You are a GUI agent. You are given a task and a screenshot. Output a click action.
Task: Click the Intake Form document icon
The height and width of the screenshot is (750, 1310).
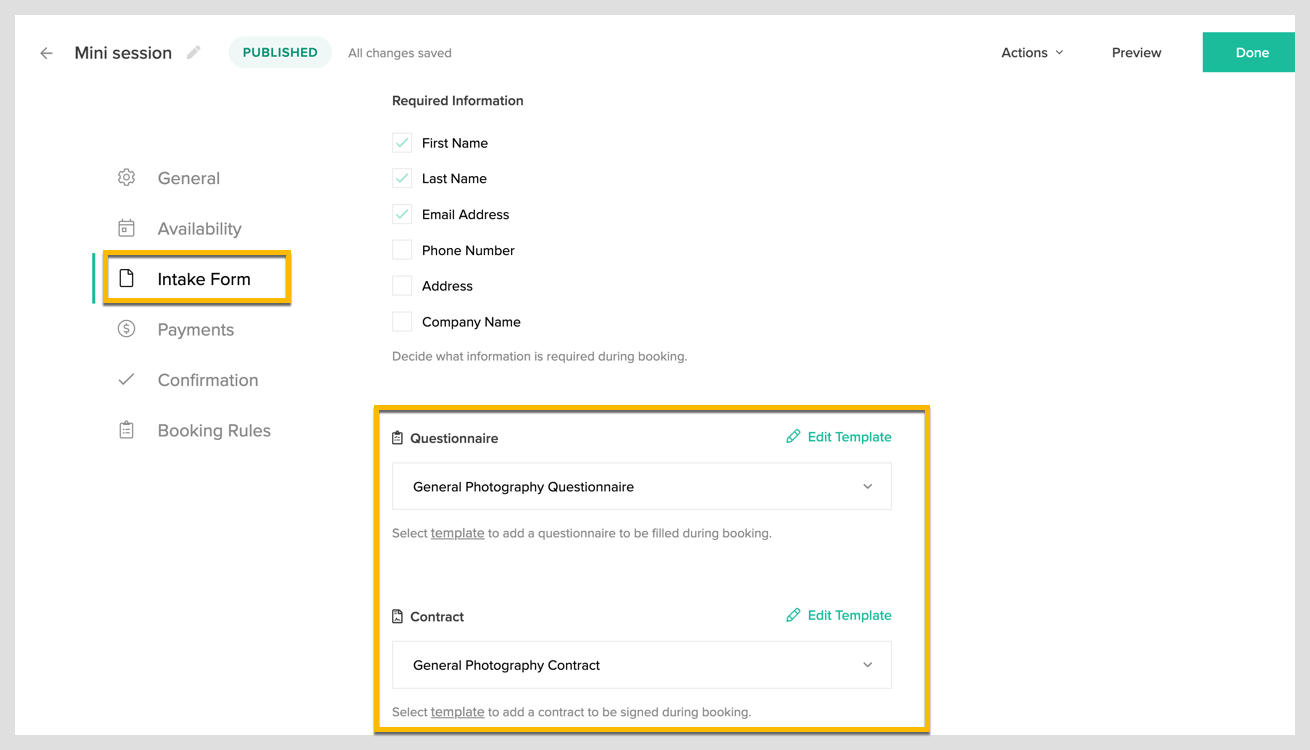126,278
